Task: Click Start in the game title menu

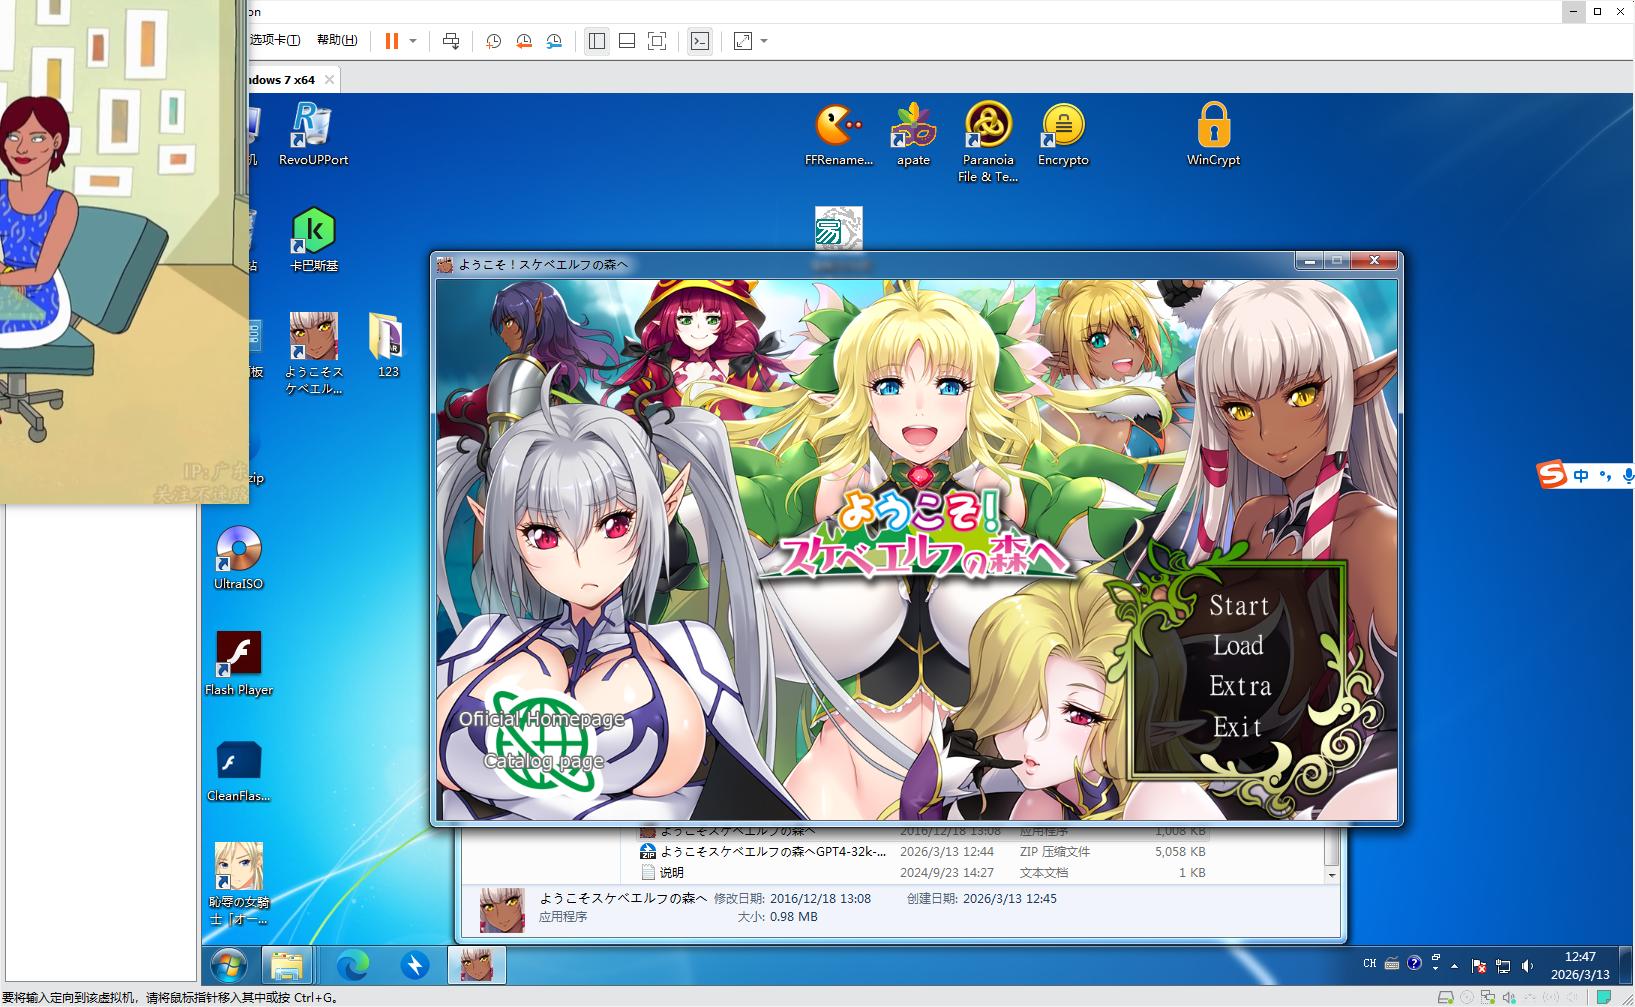Action: pos(1239,605)
